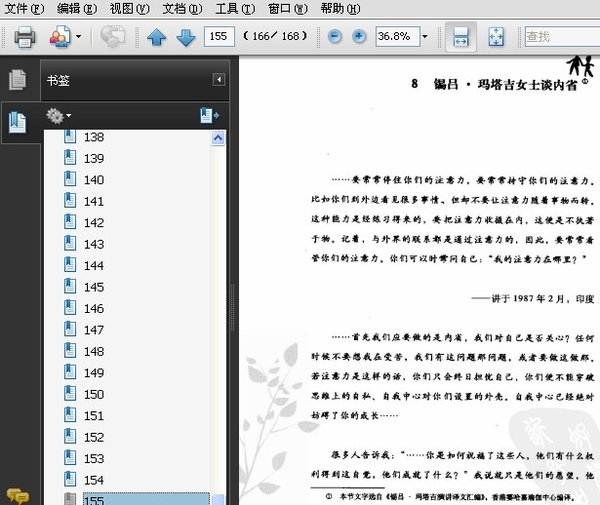Image resolution: width=600 pixels, height=505 pixels.
Task: Click bookmark list scroll-up arrow
Action: pos(218,138)
